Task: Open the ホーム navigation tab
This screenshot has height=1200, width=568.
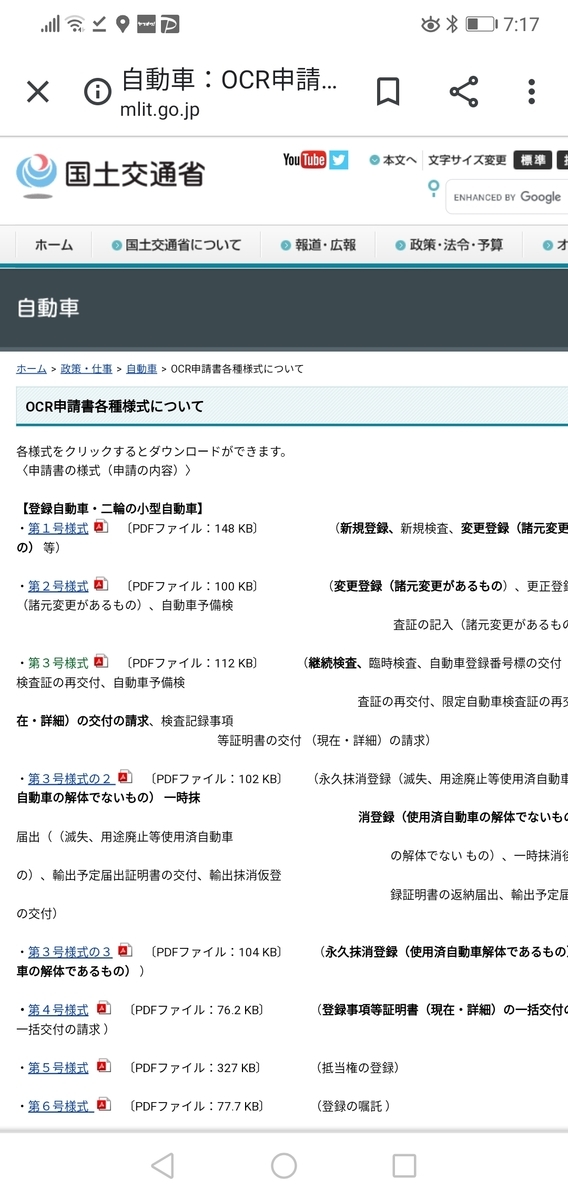Action: tap(54, 245)
